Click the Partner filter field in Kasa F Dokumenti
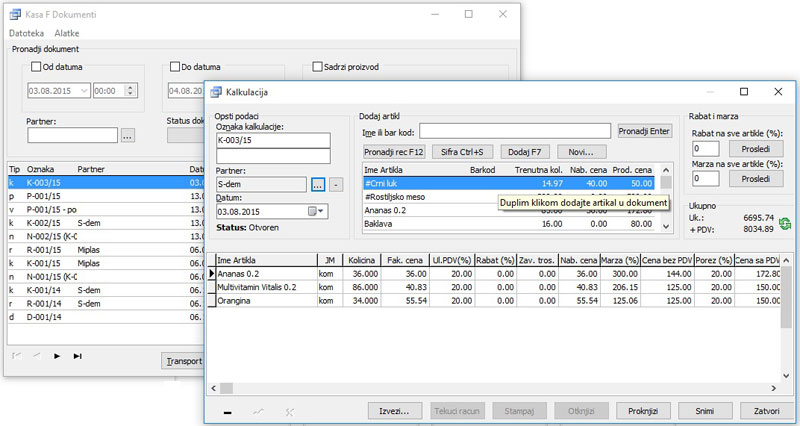This screenshot has width=800, height=426. (72, 135)
